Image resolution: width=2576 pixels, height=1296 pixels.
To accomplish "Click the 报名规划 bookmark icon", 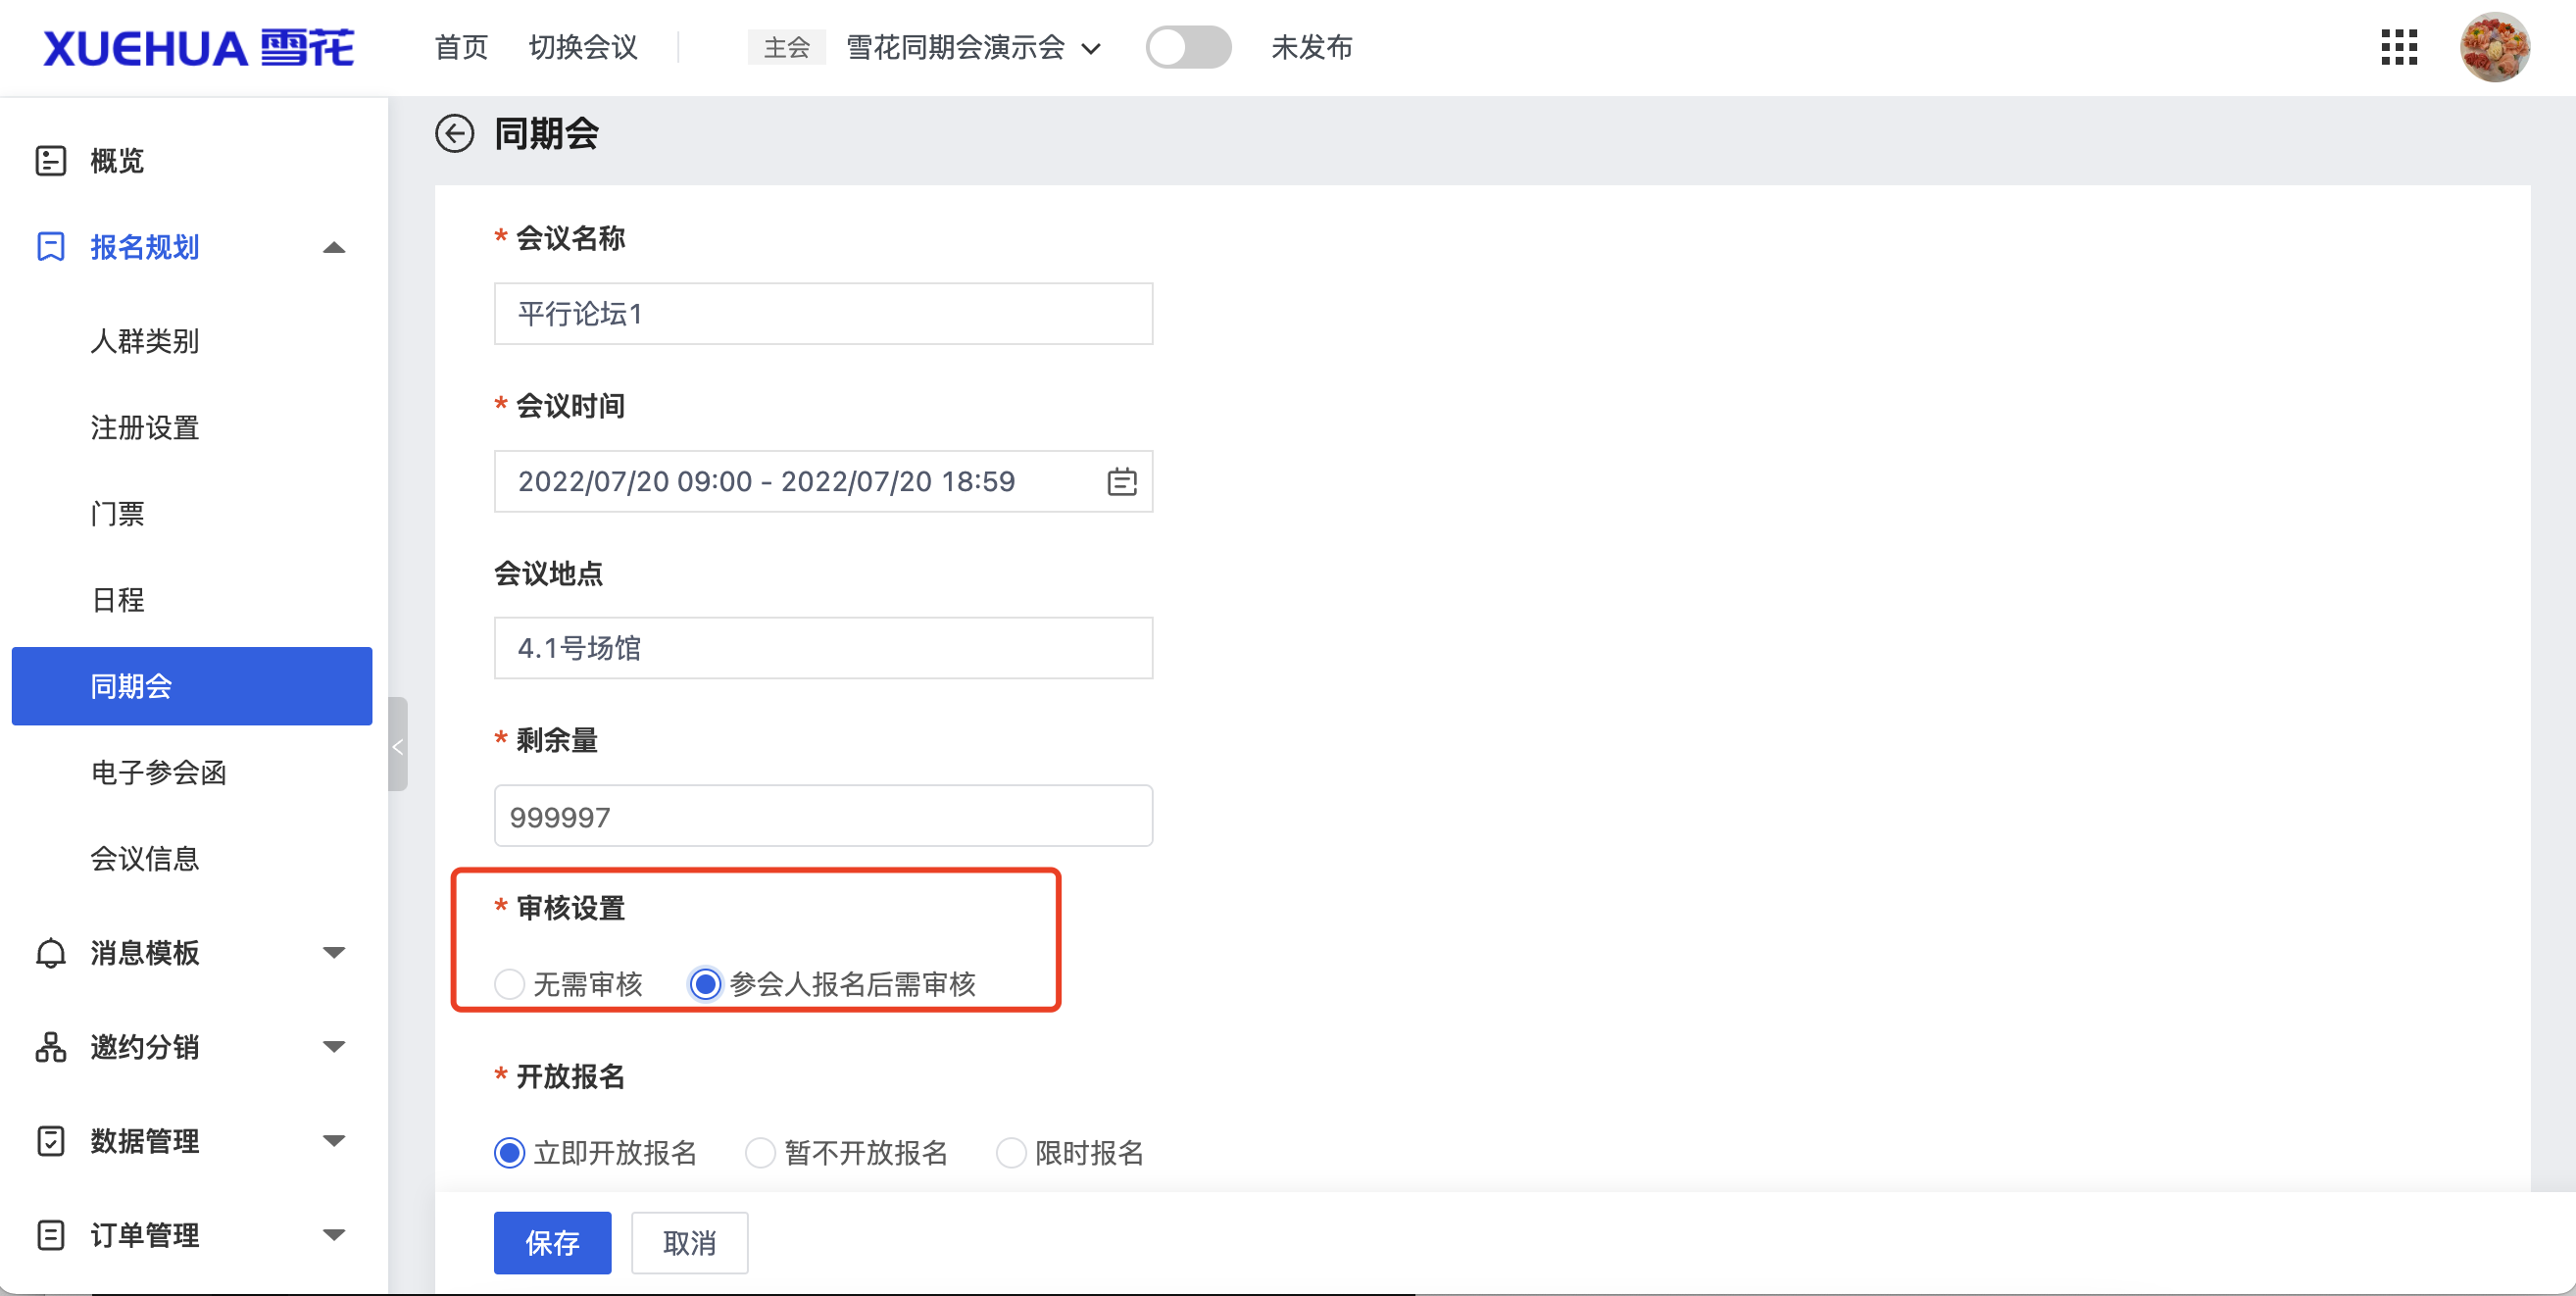I will [x=51, y=247].
